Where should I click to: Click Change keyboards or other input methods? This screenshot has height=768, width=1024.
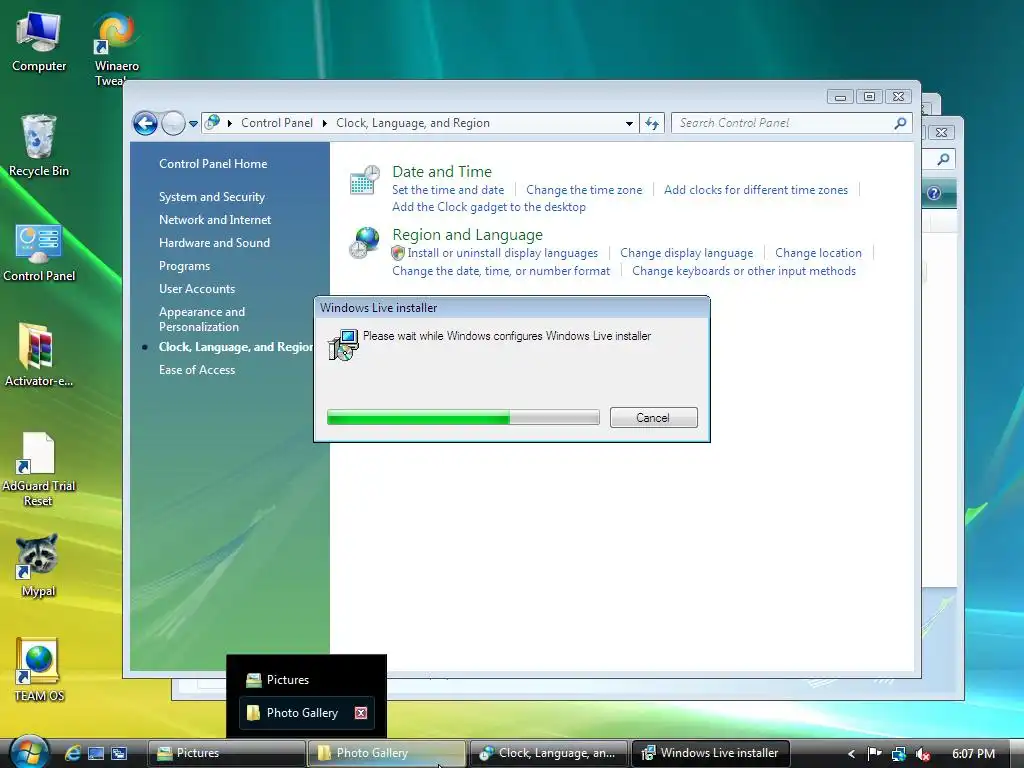click(744, 270)
